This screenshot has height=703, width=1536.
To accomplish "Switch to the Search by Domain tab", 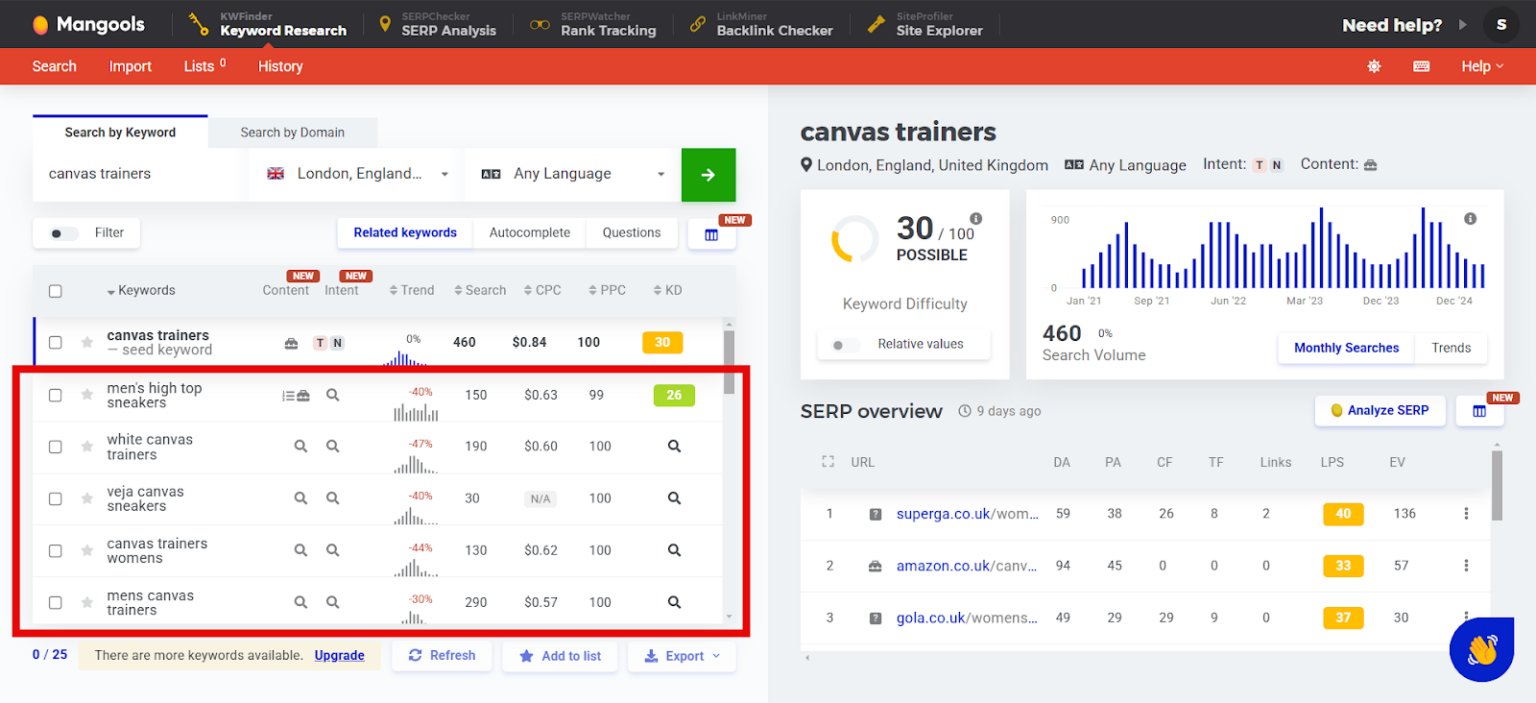I will (x=293, y=131).
